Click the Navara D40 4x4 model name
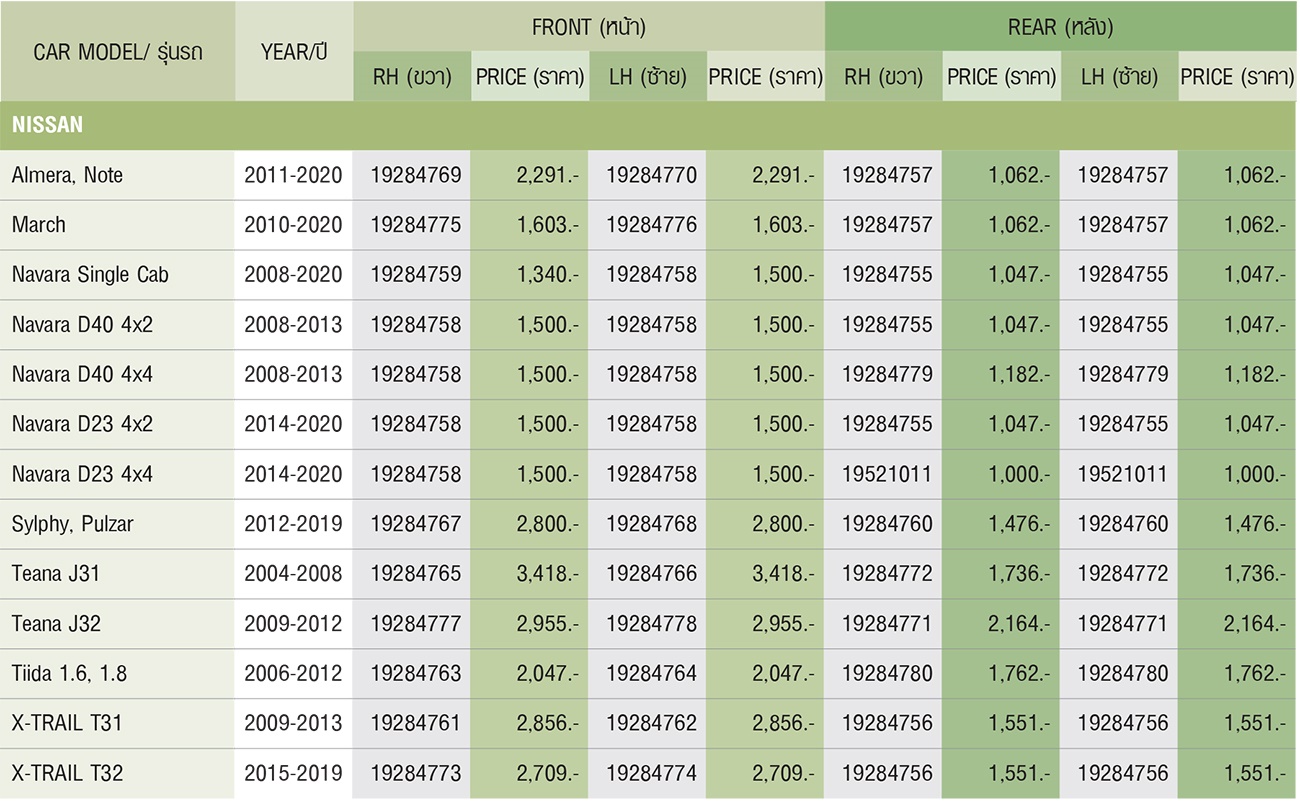Screen dimensions: 1300x803 pyautogui.click(x=82, y=375)
